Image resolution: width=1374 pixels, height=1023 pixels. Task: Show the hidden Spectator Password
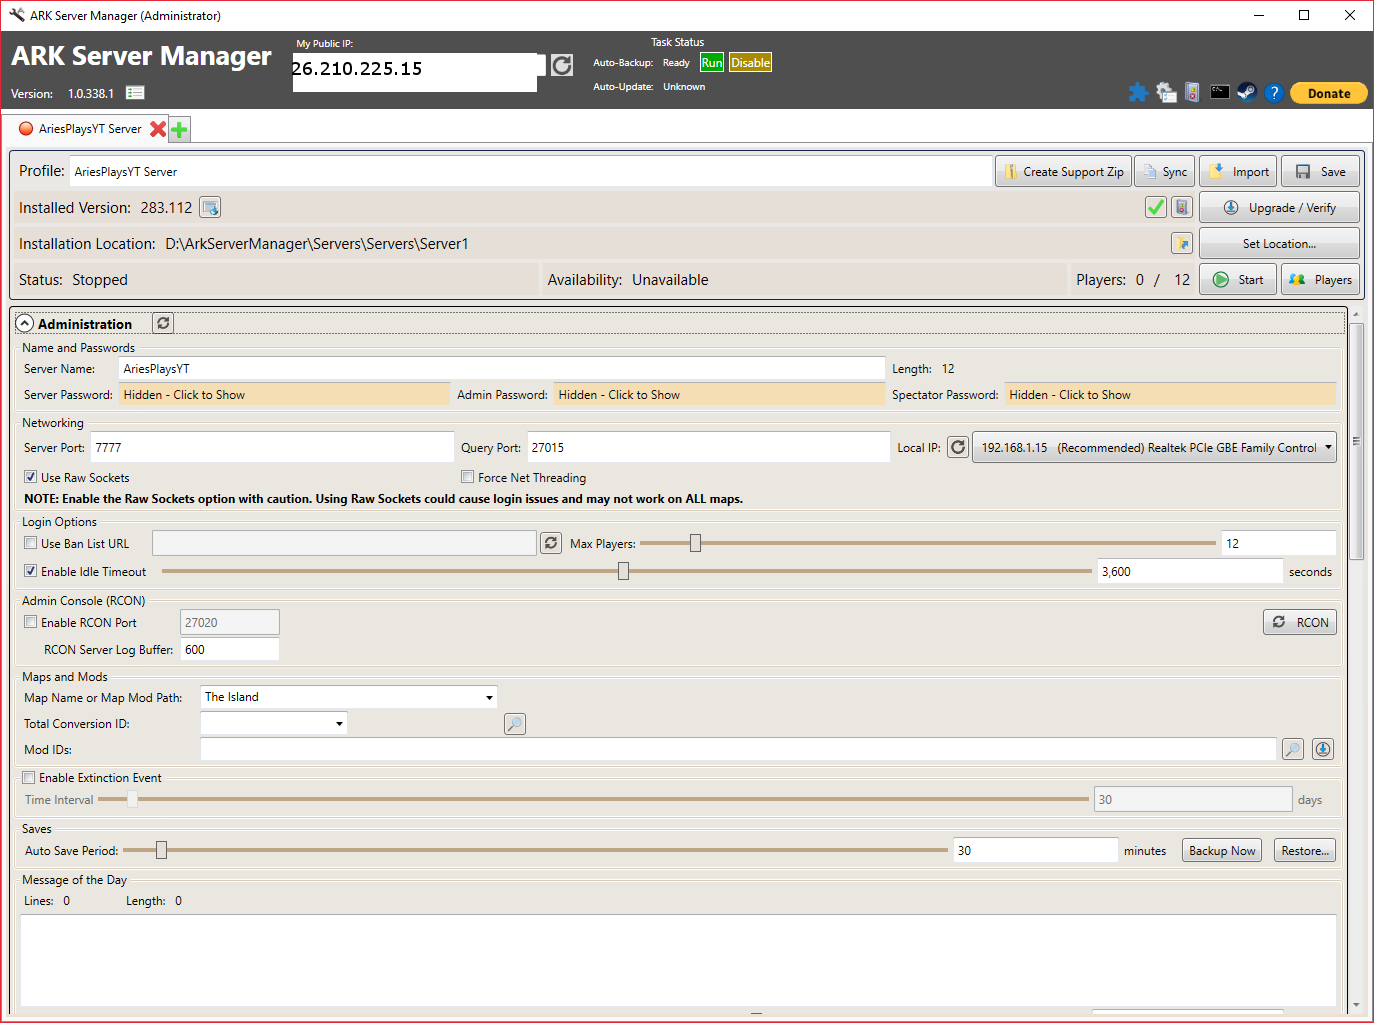[1170, 394]
